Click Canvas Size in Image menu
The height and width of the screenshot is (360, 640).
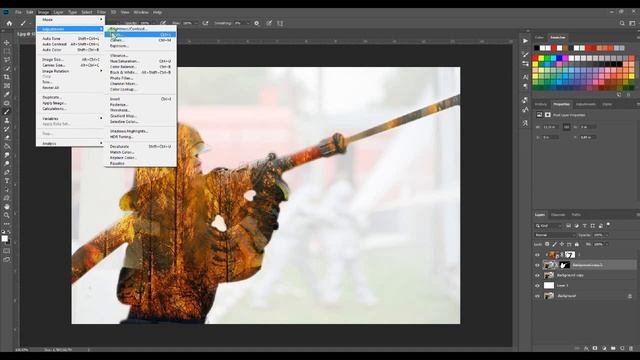[x=70, y=65]
